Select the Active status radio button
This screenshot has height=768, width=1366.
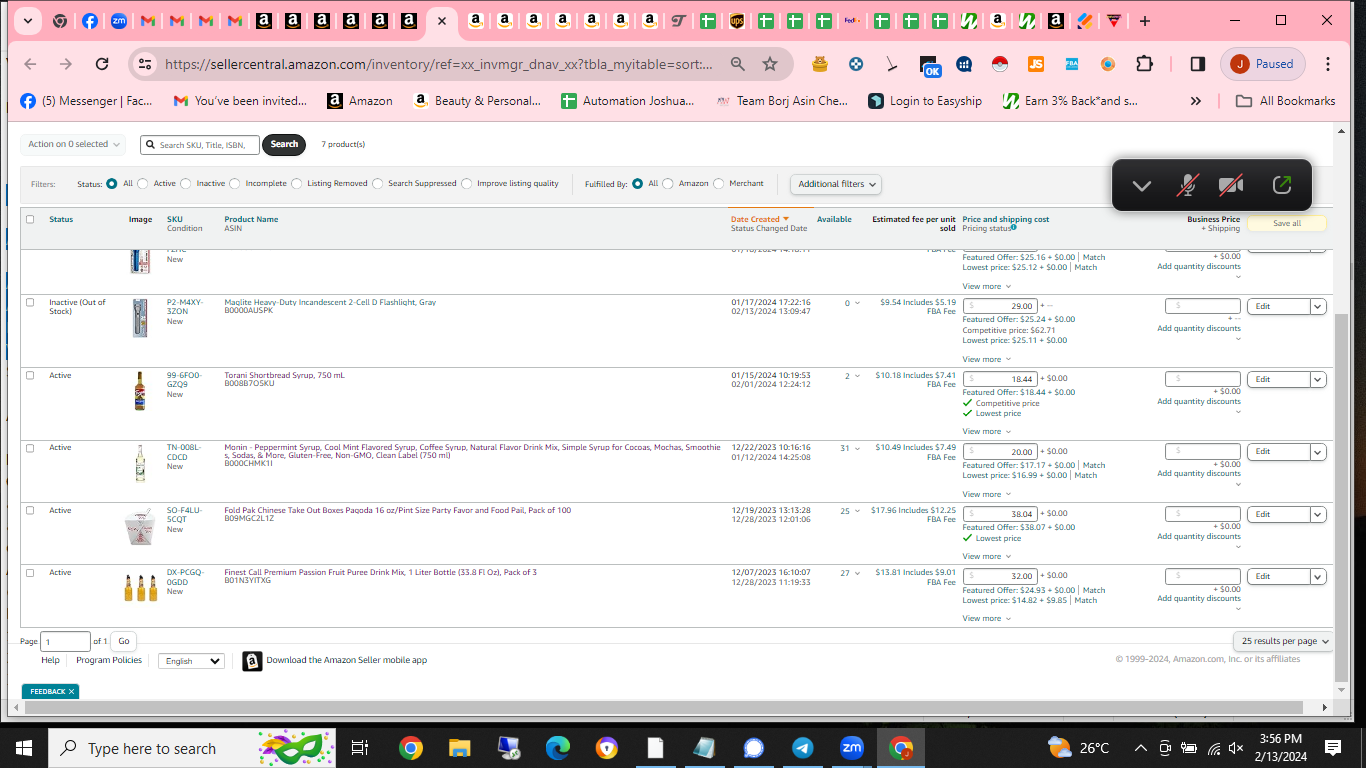point(143,184)
